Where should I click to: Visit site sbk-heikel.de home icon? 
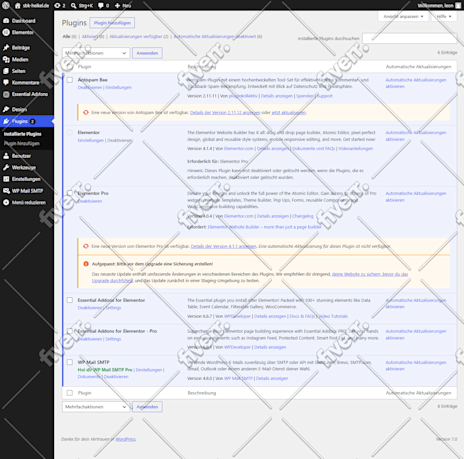click(18, 6)
